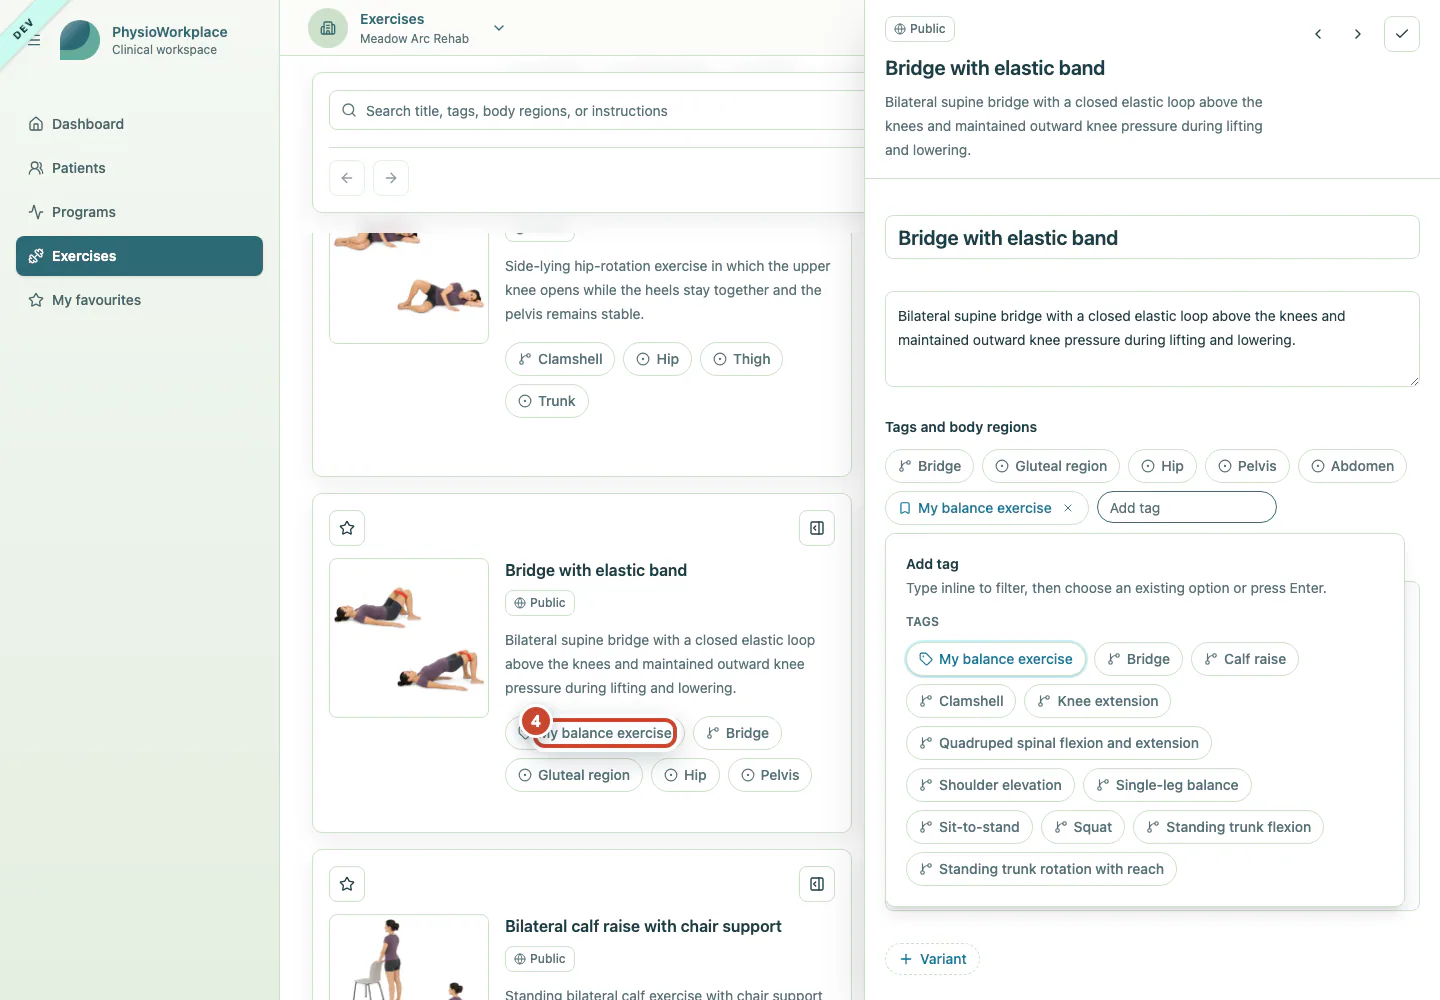This screenshot has width=1440, height=1000.
Task: Select My balance exercise tag option
Action: click(x=996, y=659)
